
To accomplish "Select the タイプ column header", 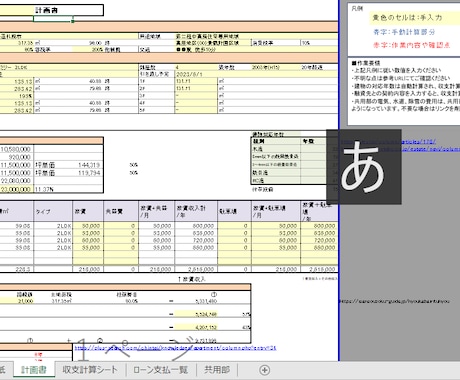I will pos(53,211).
